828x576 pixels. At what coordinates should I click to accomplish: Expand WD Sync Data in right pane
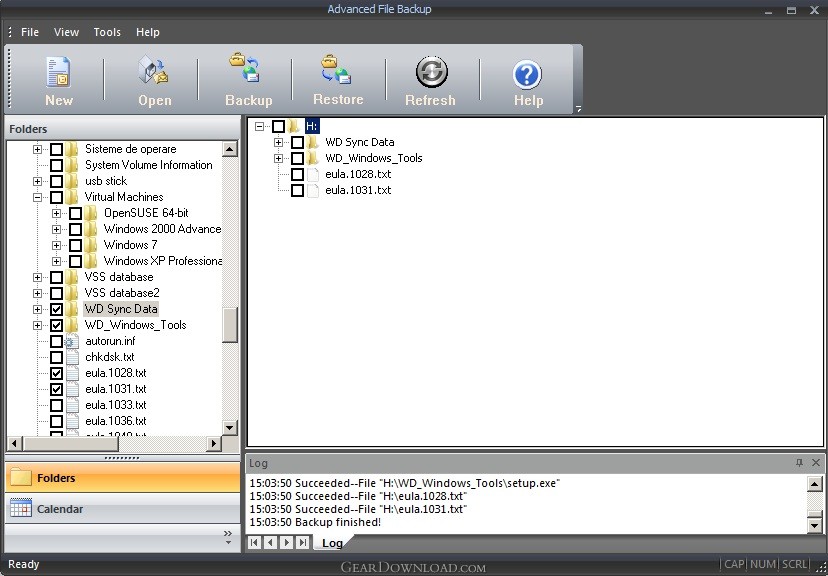click(278, 142)
